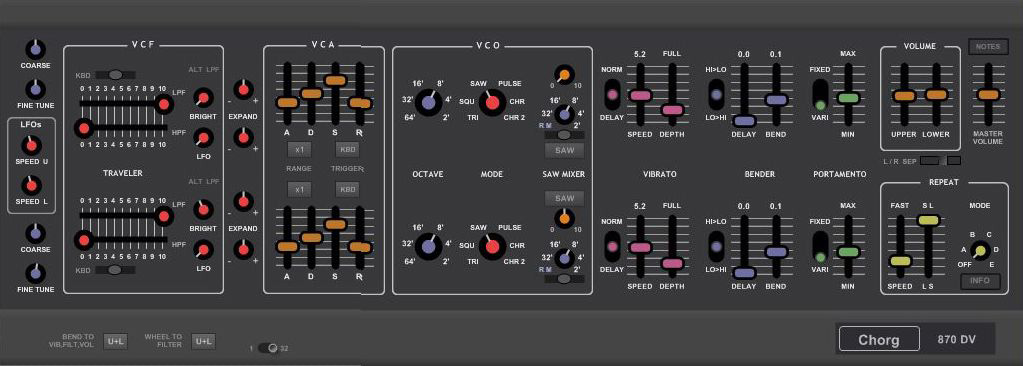Toggle the 1/32 voices switch
1023x366 pixels.
[268, 348]
